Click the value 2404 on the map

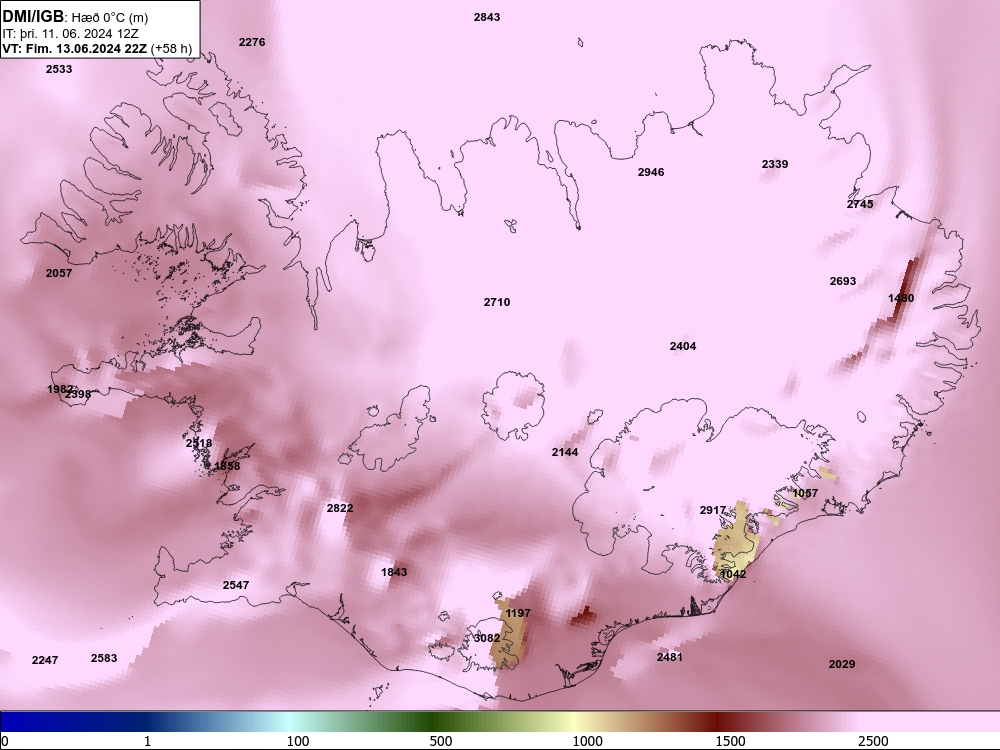[682, 346]
